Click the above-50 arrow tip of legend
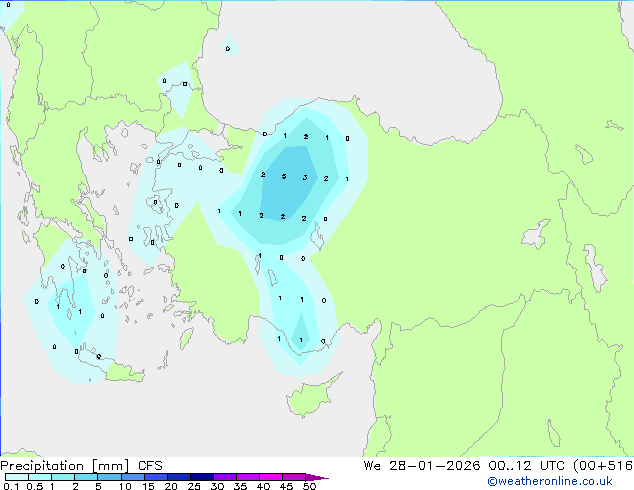 click(317, 477)
